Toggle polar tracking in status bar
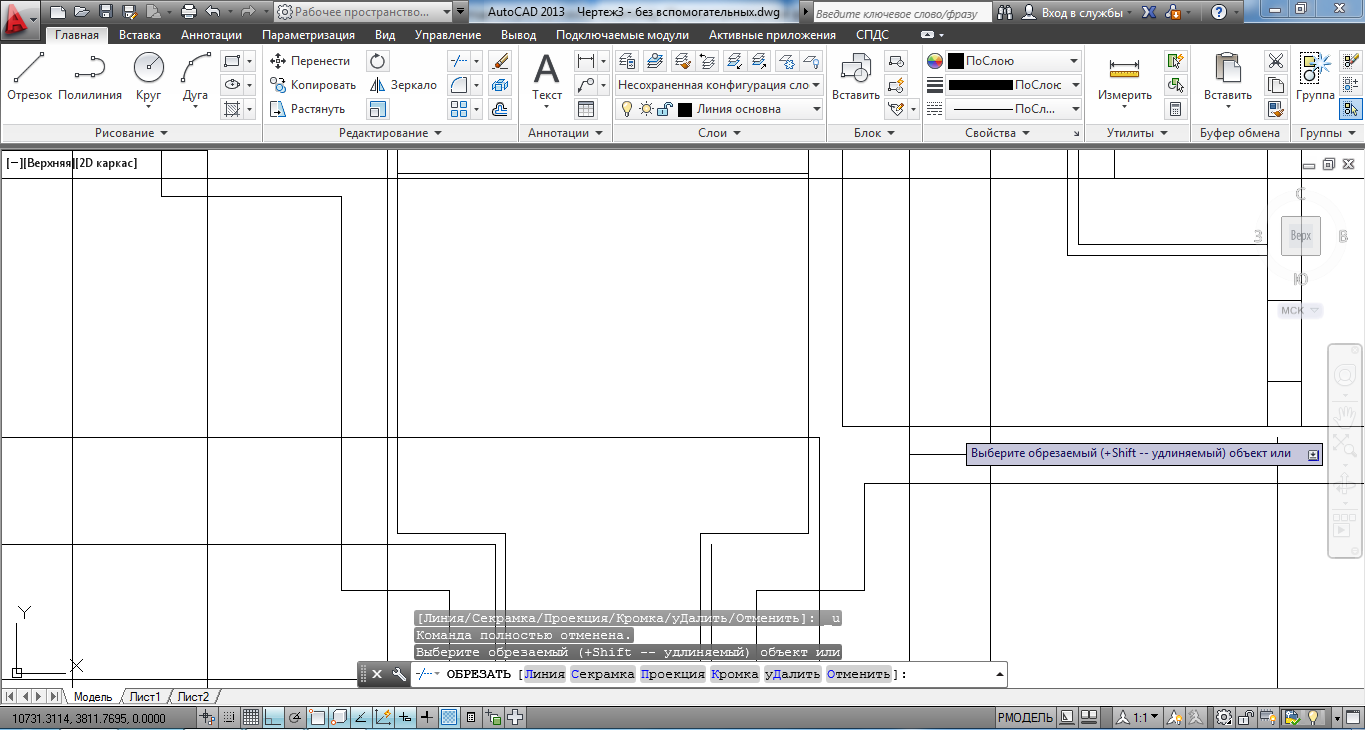Viewport: 1365px width, 730px height. click(x=295, y=717)
